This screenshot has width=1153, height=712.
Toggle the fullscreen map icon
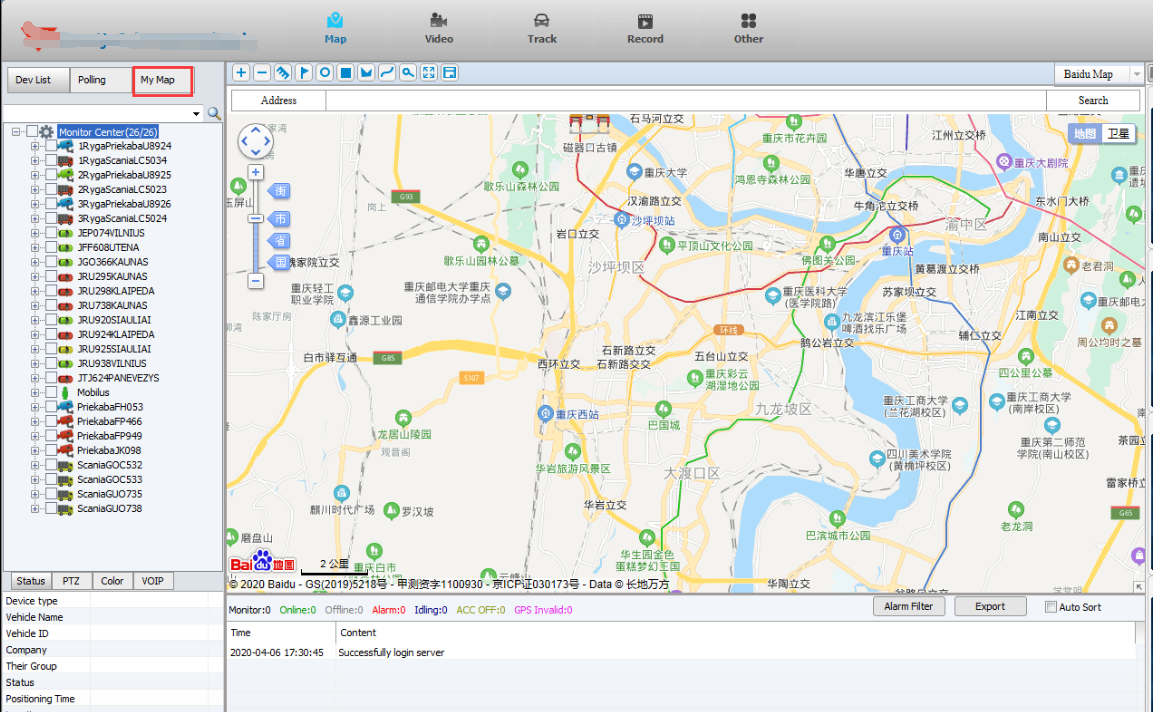coord(429,72)
